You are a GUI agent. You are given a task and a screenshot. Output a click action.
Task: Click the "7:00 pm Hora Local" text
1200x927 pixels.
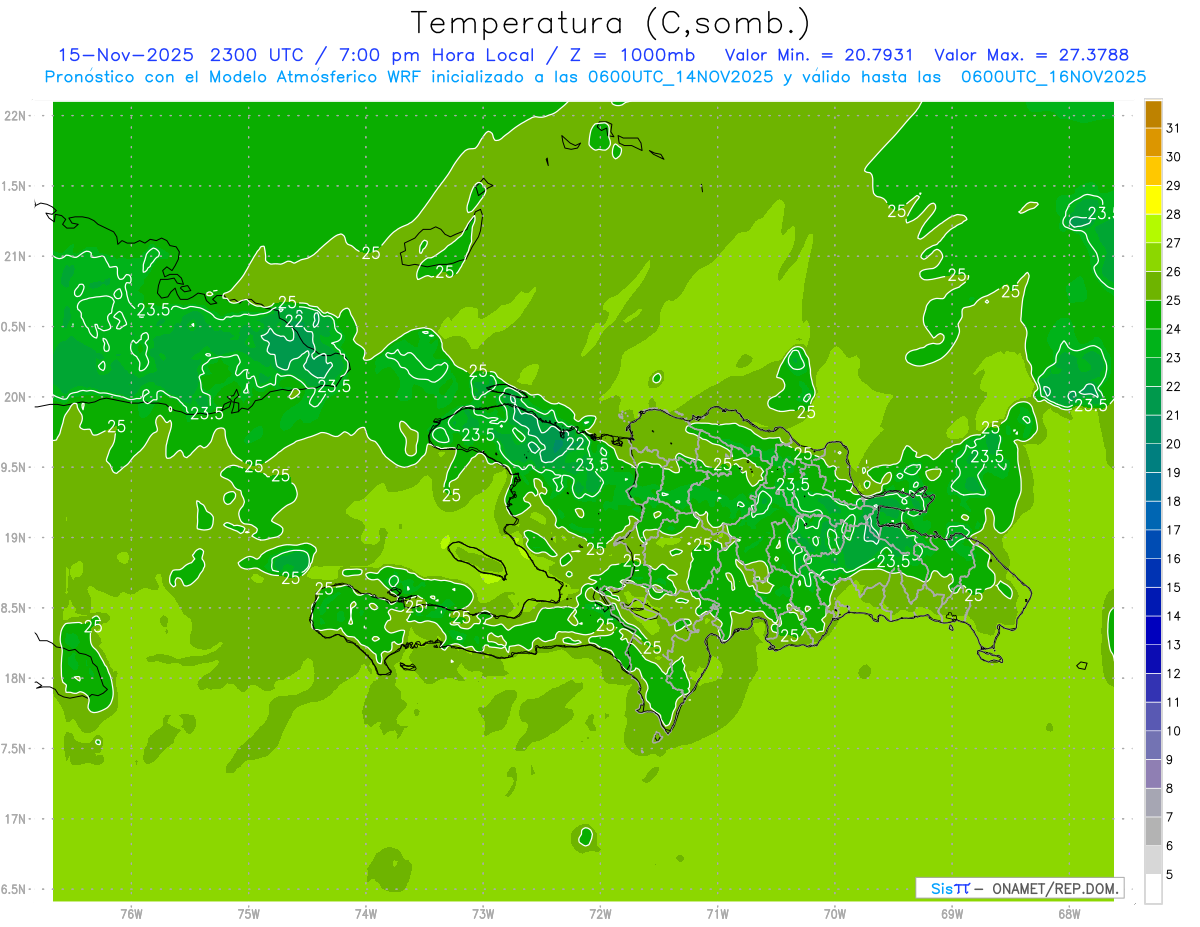click(x=438, y=55)
